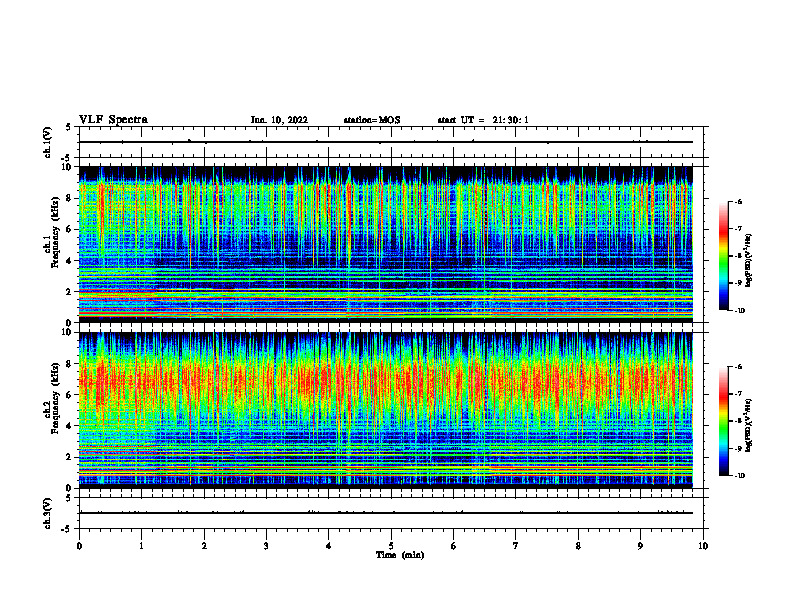
Task: Click the "4" kHz tick of ch.2 frequency axis
Action: point(70,427)
